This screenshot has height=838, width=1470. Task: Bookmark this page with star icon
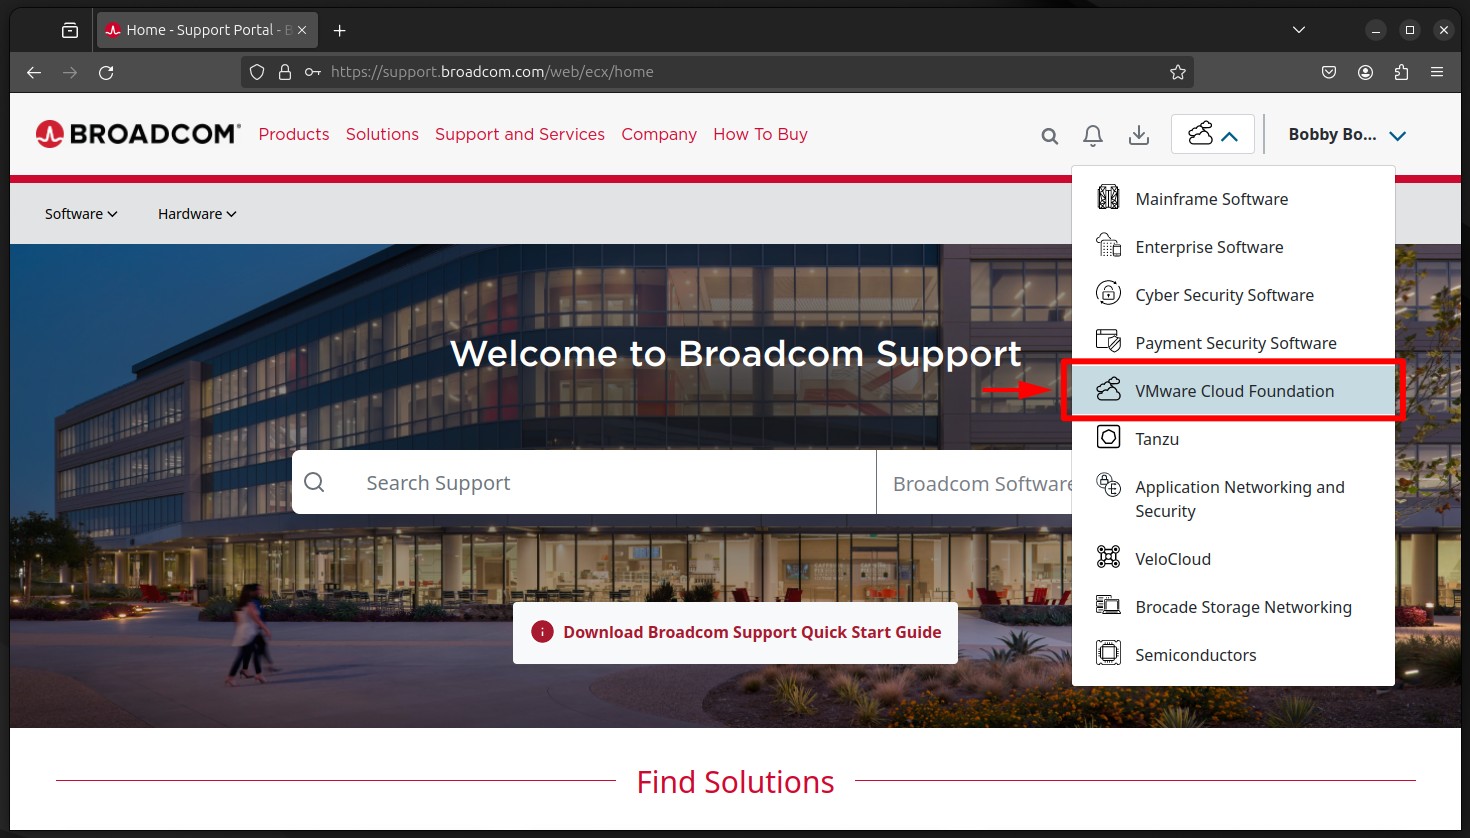1178,72
